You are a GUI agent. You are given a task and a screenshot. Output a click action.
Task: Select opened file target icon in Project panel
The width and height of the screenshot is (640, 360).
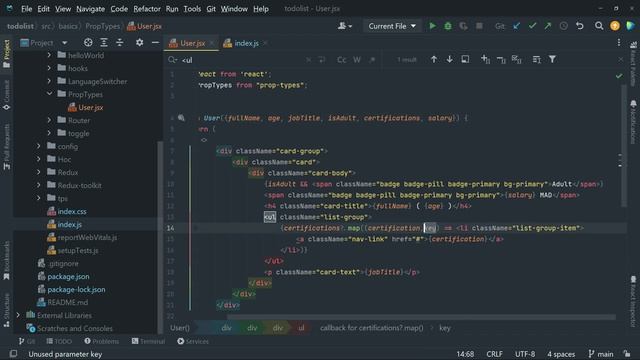pos(88,42)
